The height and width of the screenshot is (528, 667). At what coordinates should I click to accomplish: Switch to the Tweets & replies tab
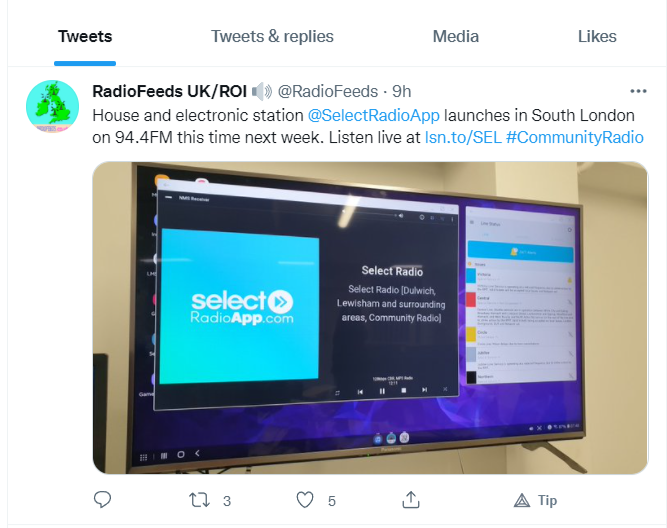[272, 37]
